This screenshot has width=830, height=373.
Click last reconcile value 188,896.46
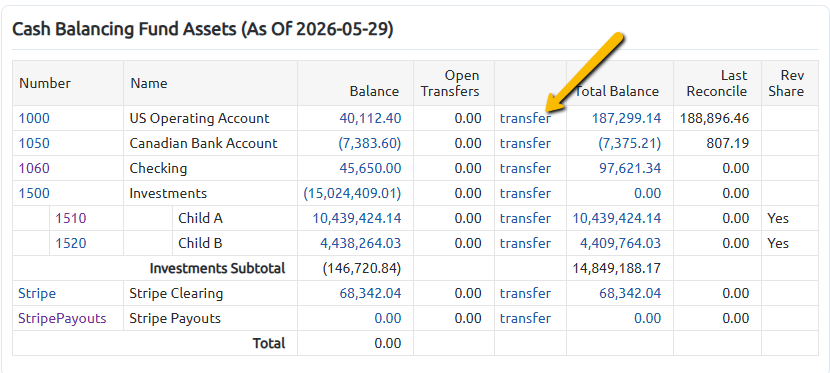click(714, 119)
